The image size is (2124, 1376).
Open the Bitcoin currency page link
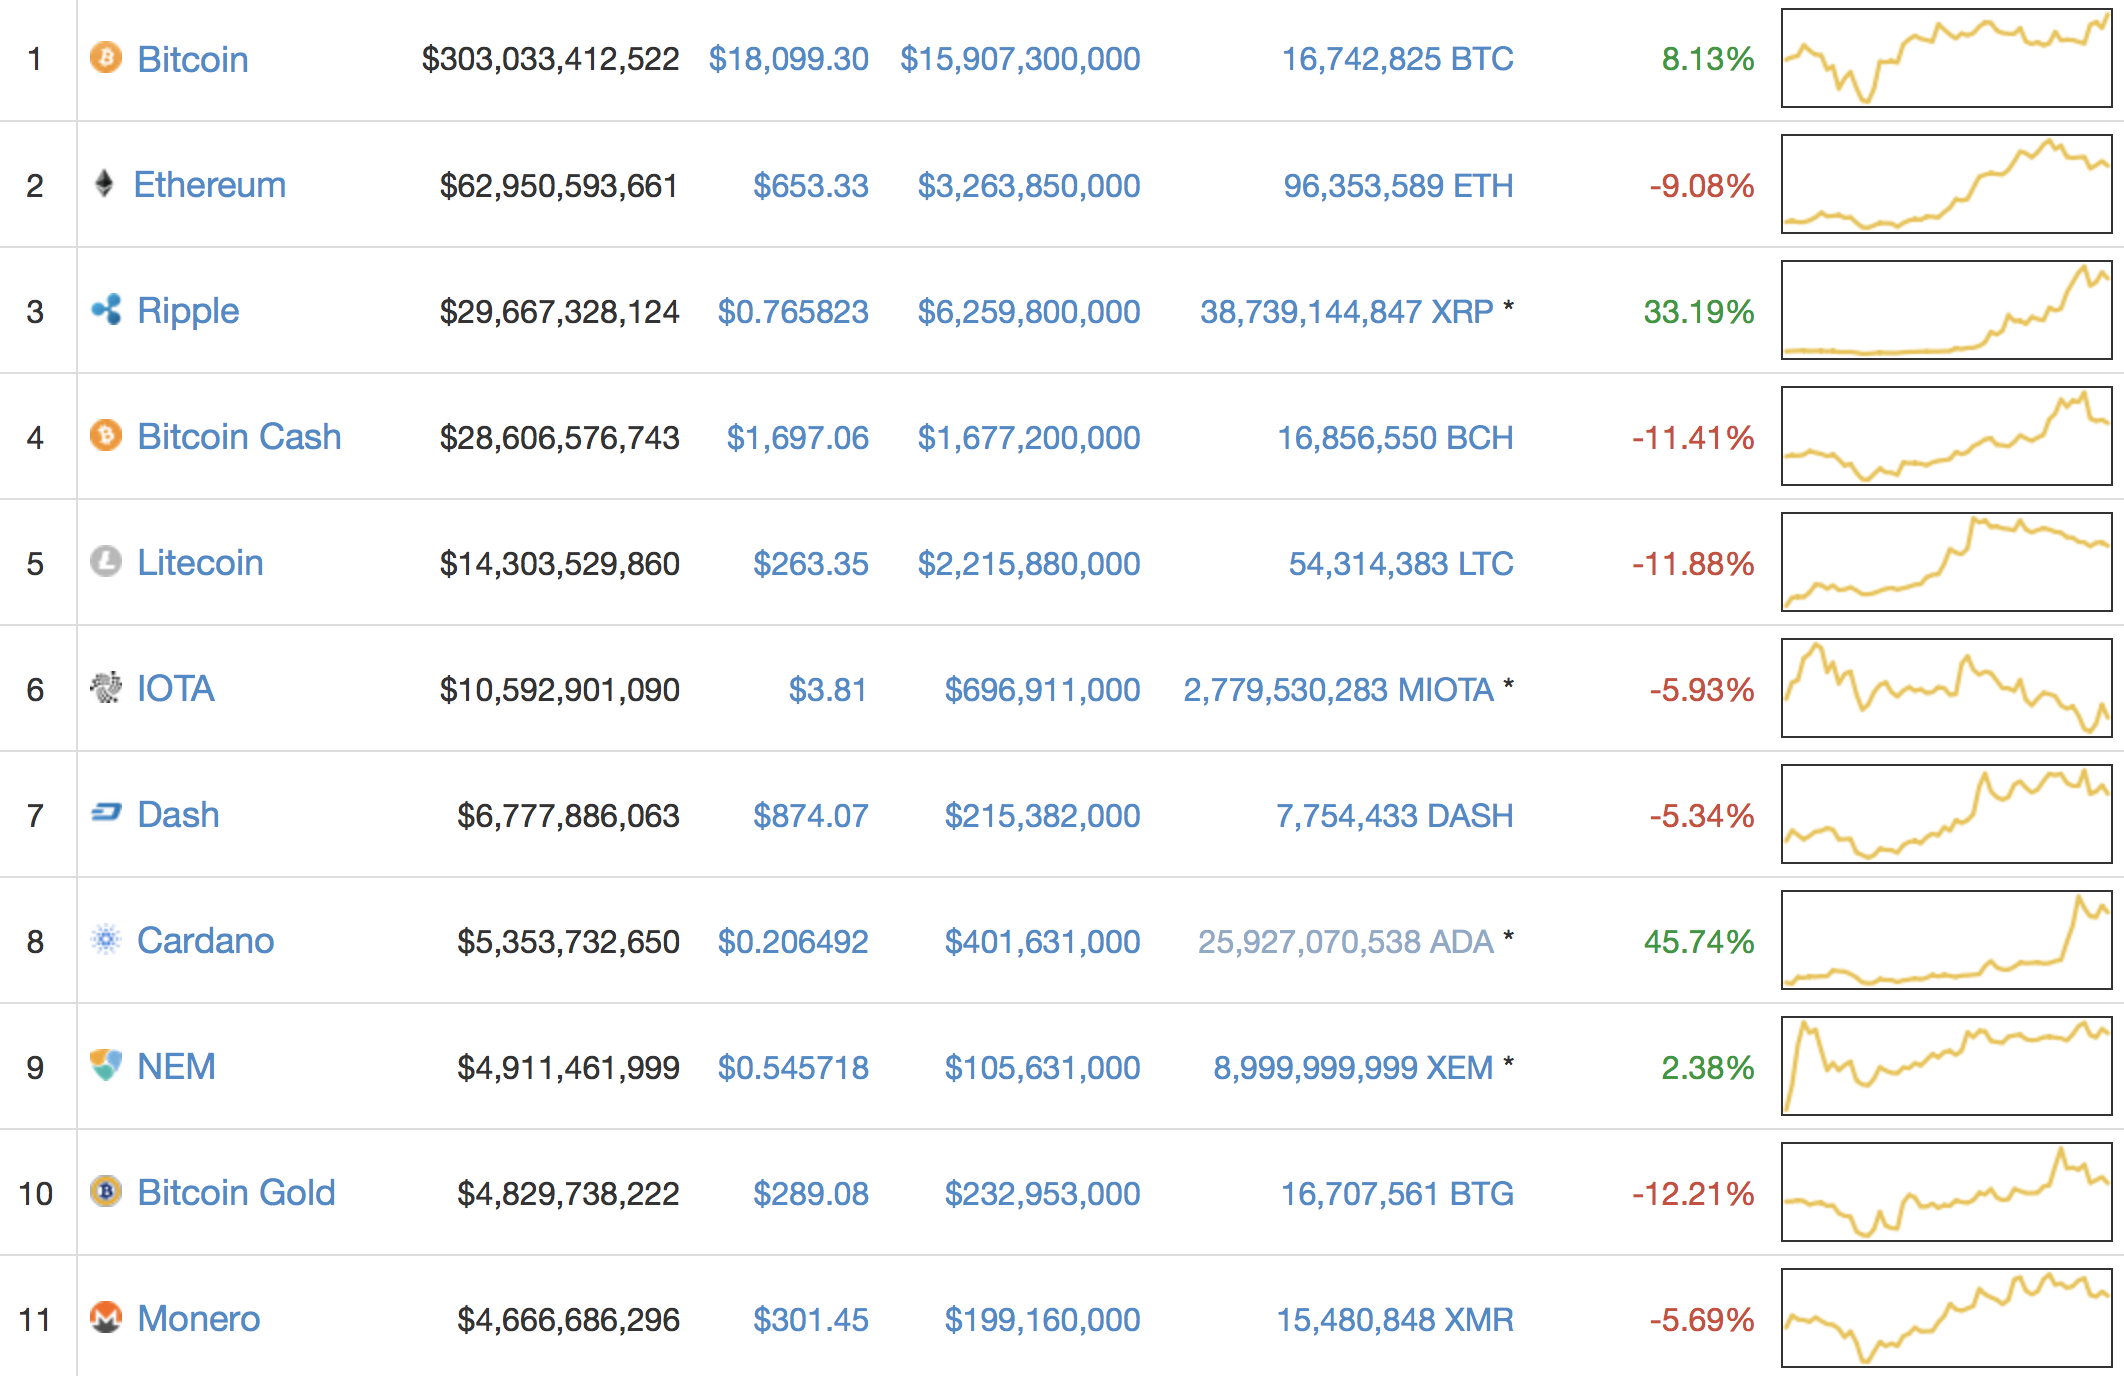coord(193,59)
